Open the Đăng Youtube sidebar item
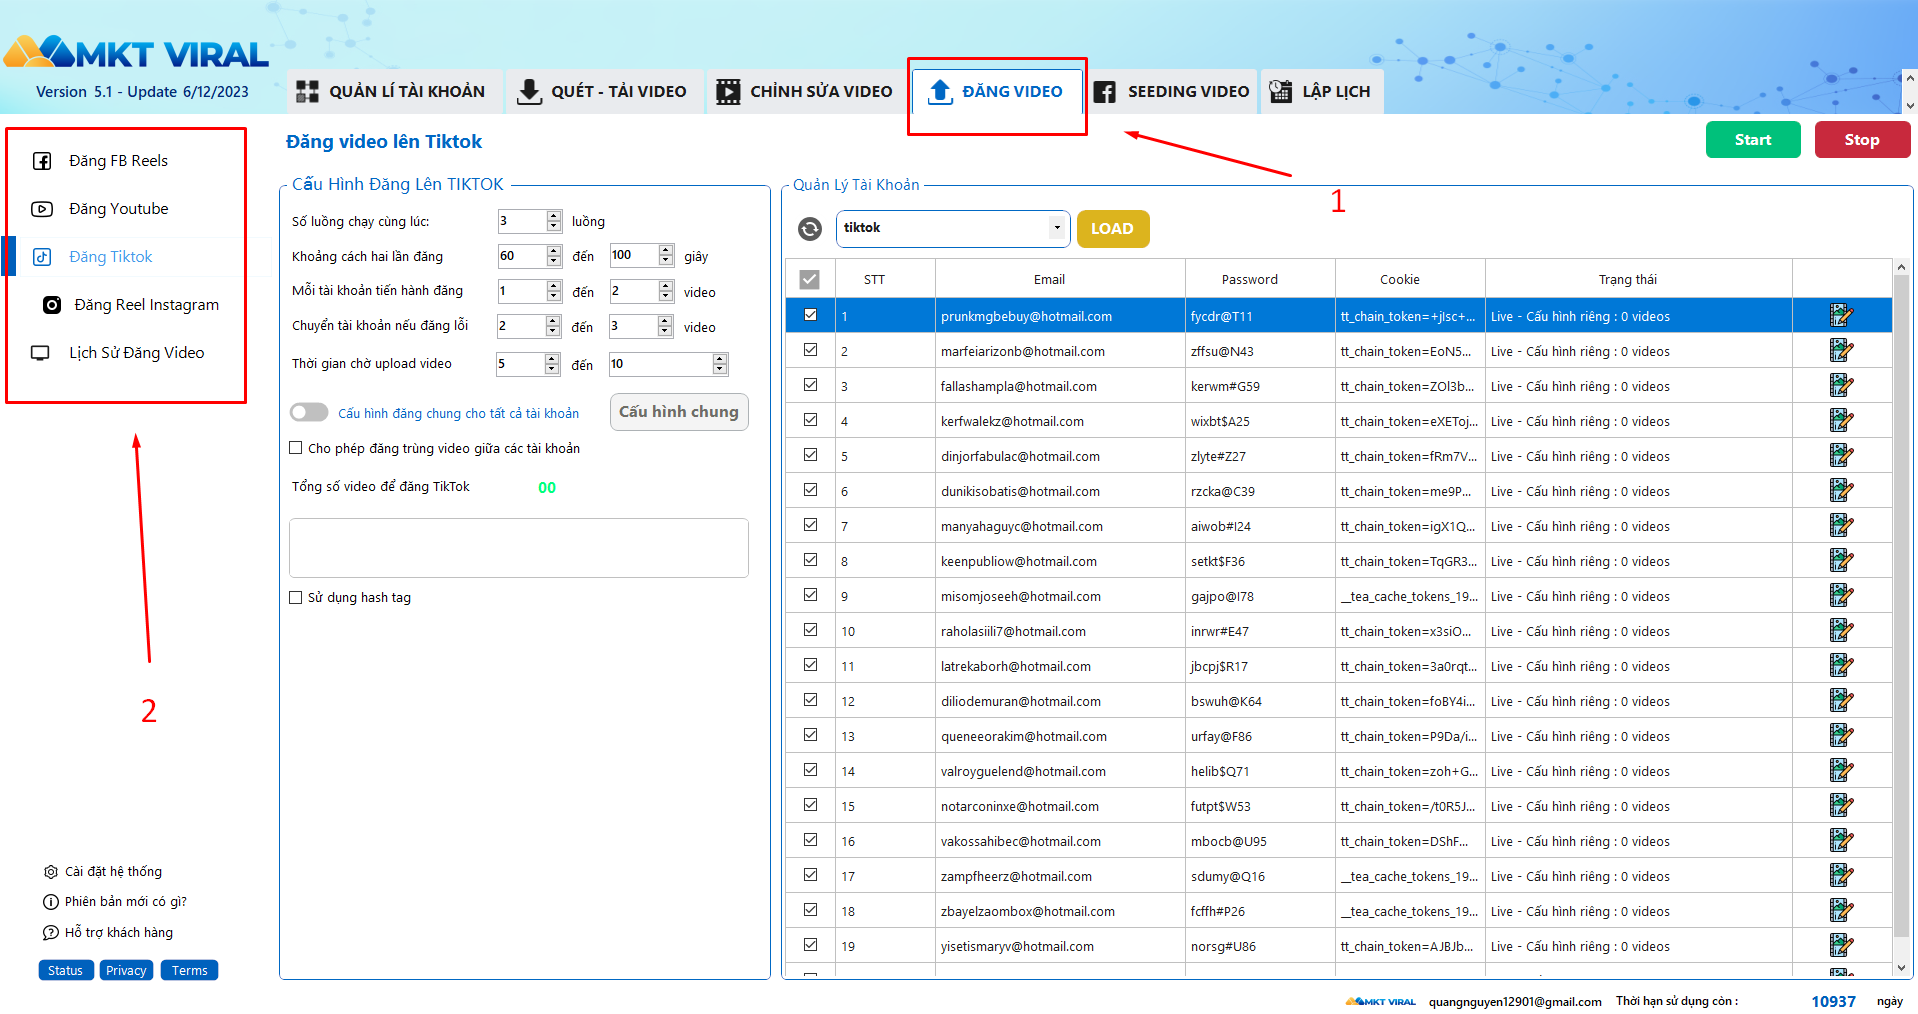The width and height of the screenshot is (1918, 1014). coord(118,209)
